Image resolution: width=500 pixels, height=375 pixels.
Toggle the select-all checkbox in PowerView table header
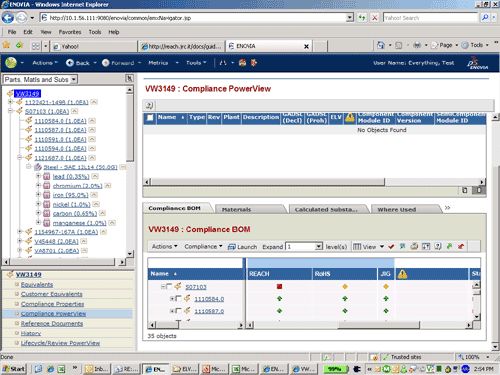[150, 118]
